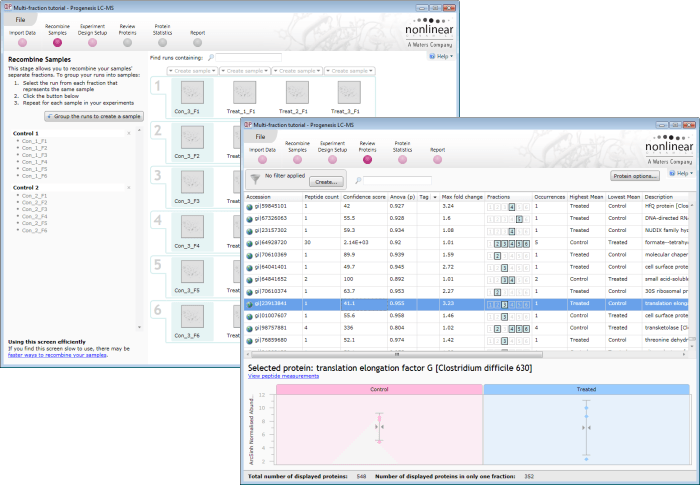700x485 pixels.
Task: Select Con_3_F6 run thumbnail
Action: 192,316
